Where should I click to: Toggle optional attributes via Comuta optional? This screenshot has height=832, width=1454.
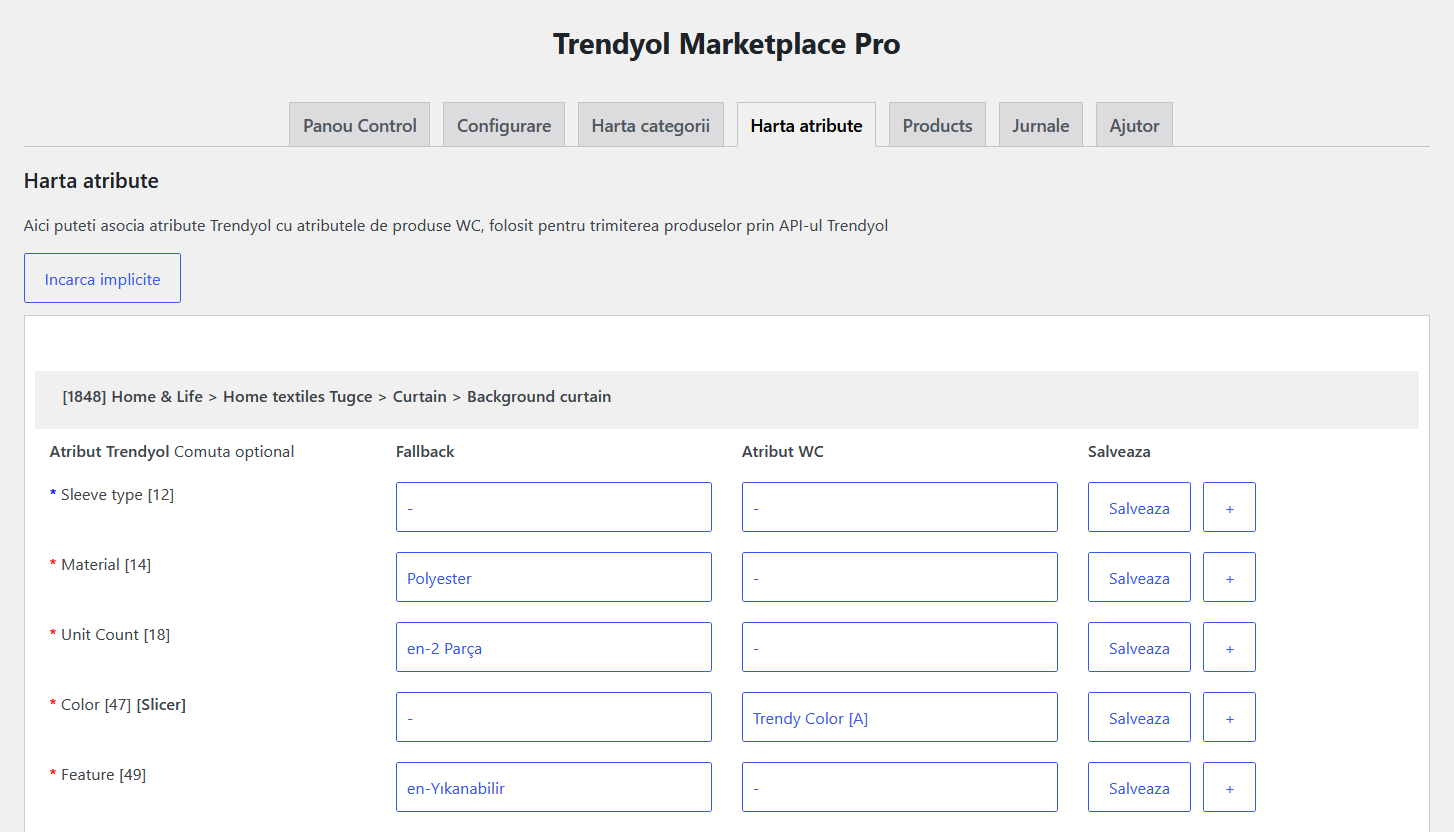click(234, 452)
